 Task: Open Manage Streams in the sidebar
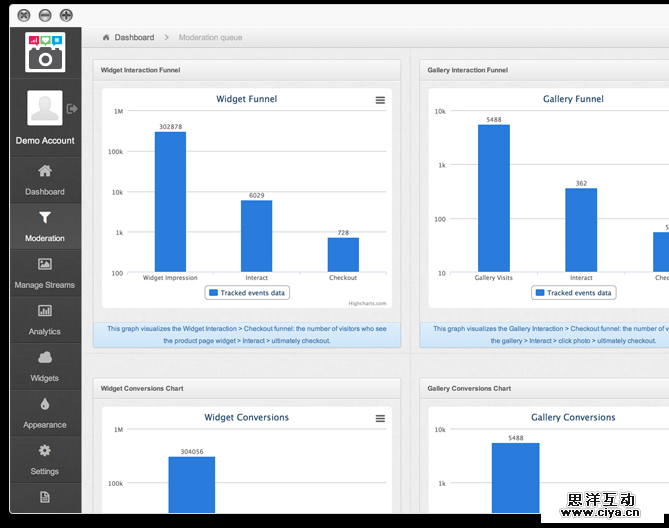pos(45,273)
